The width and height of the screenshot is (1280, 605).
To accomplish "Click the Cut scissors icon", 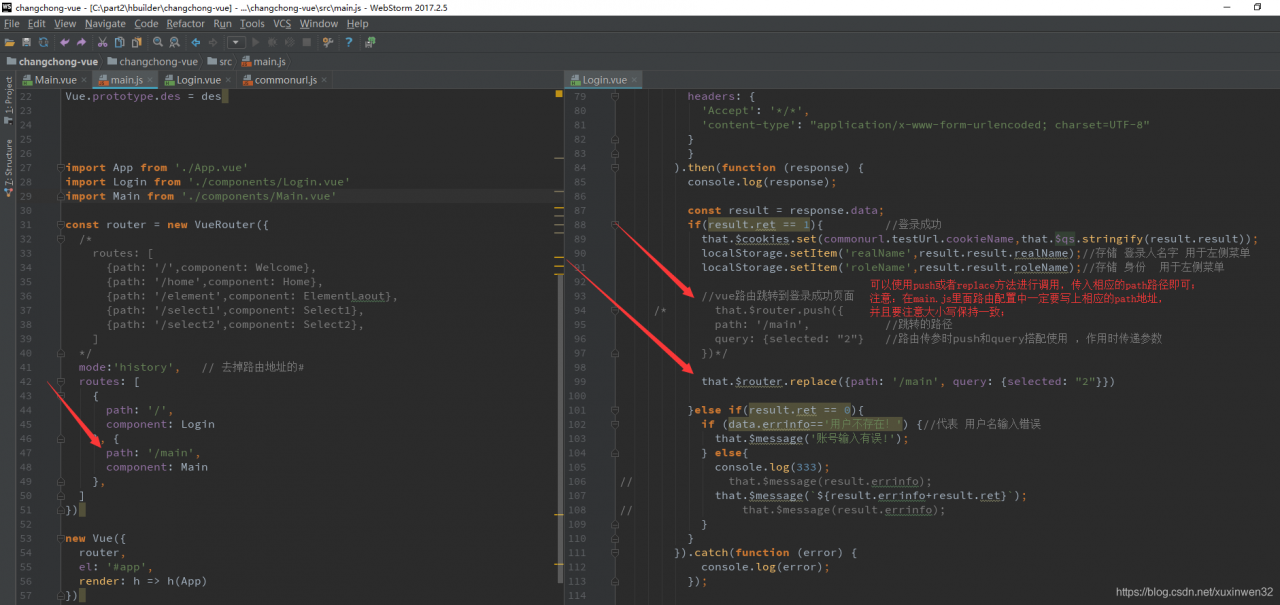I will (x=102, y=43).
